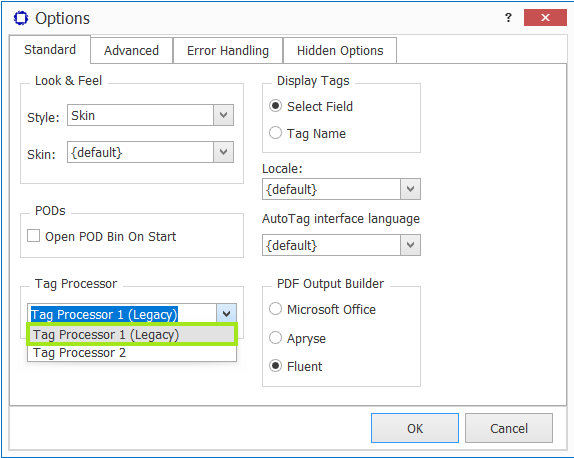
Task: Go to the Hidden Options tab
Action: pos(340,51)
